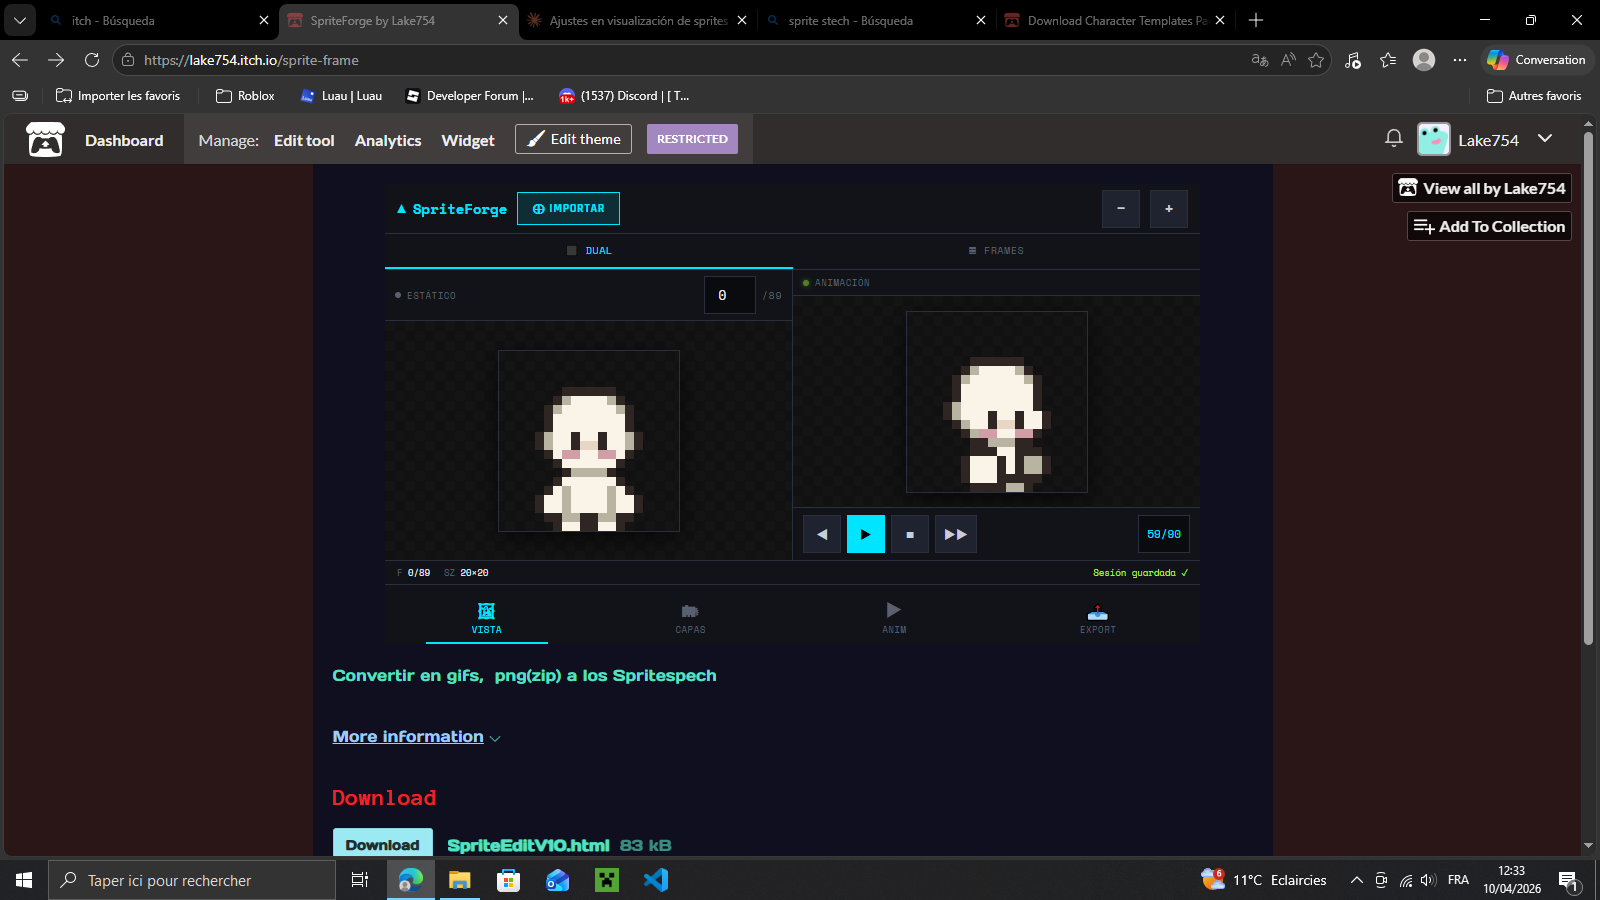Open the Lake754 account dropdown menu

(x=1545, y=139)
